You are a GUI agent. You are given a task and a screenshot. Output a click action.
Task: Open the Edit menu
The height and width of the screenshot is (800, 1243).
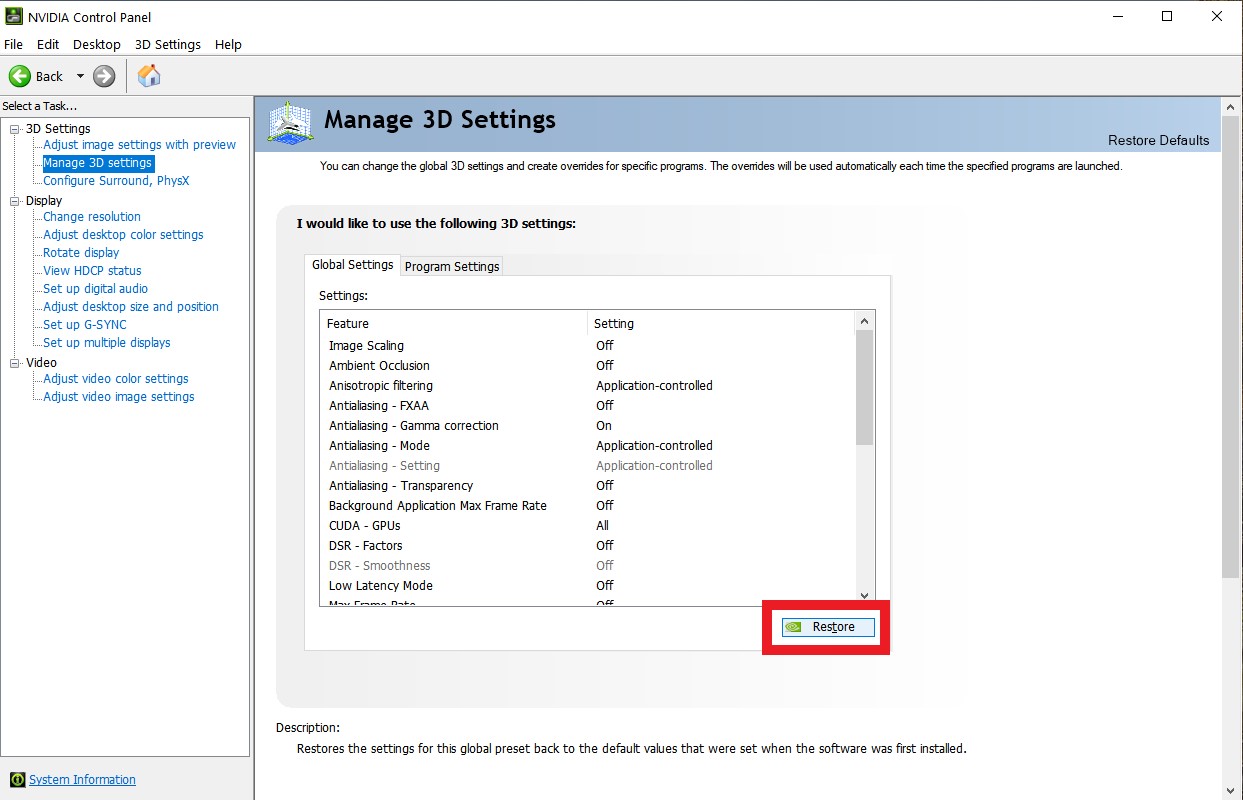coord(48,45)
